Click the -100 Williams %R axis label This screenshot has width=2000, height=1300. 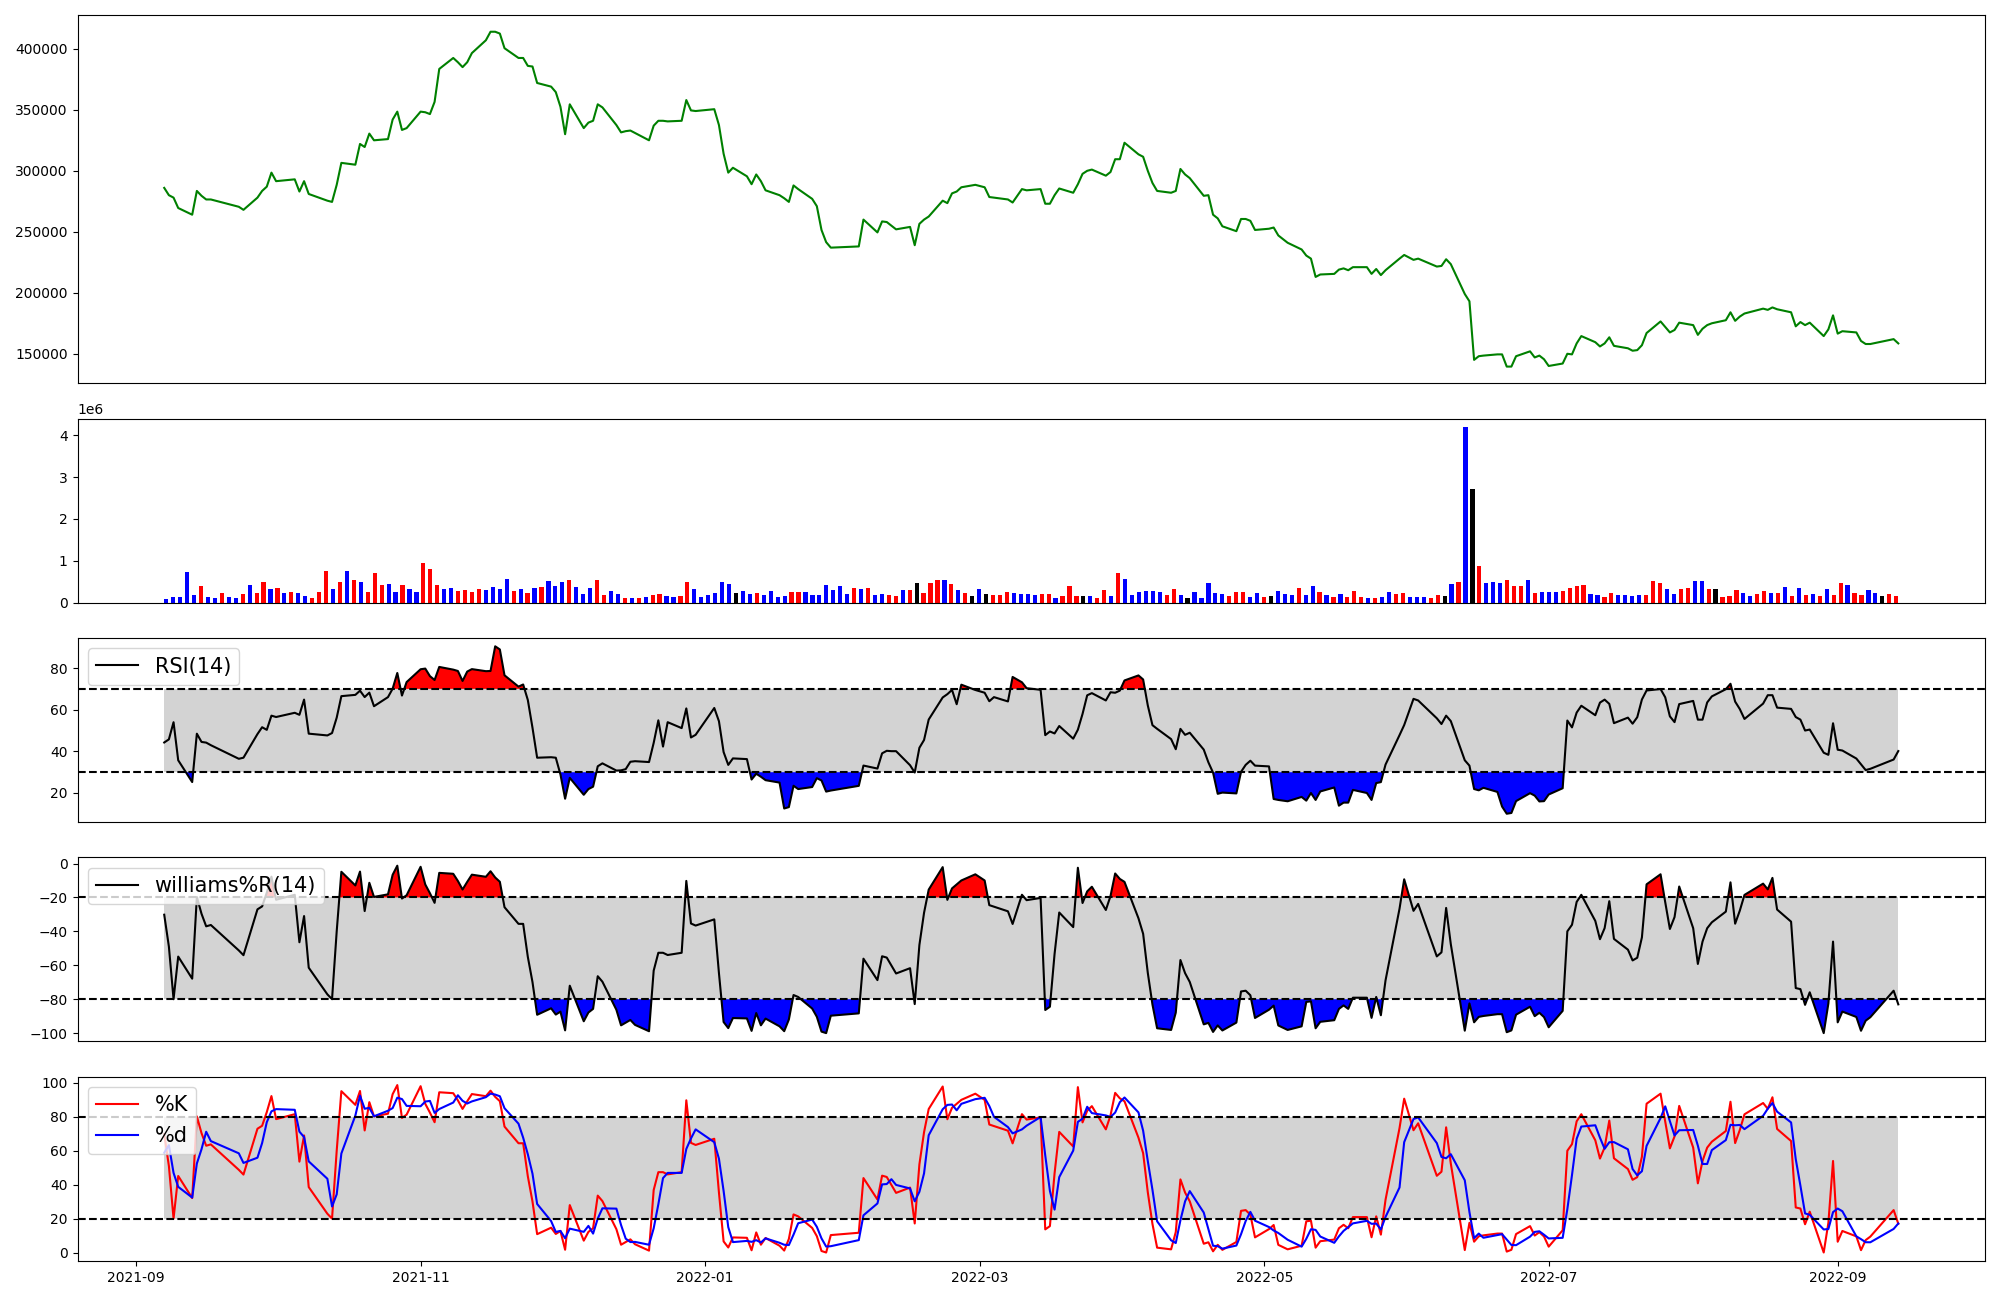tap(48, 1034)
